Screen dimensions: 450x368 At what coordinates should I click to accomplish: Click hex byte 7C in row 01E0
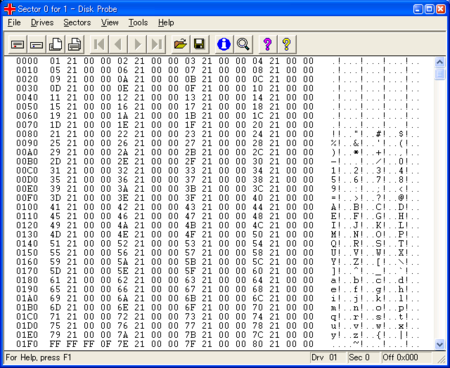point(257,335)
